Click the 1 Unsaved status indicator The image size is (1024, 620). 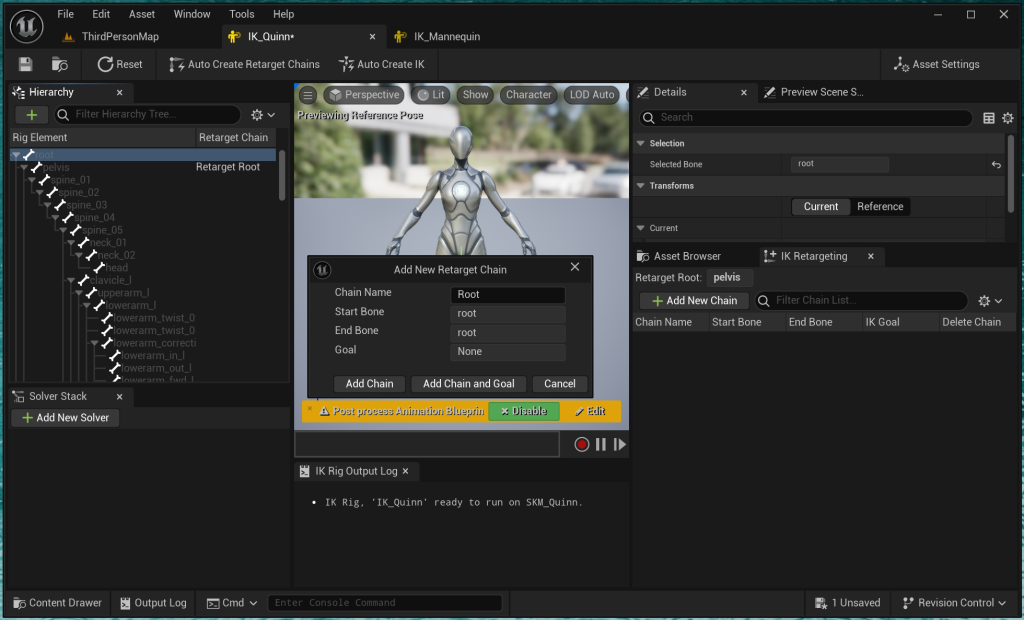tap(848, 602)
